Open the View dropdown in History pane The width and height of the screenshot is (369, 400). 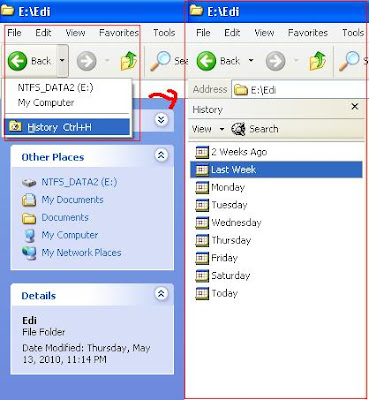[x=208, y=129]
